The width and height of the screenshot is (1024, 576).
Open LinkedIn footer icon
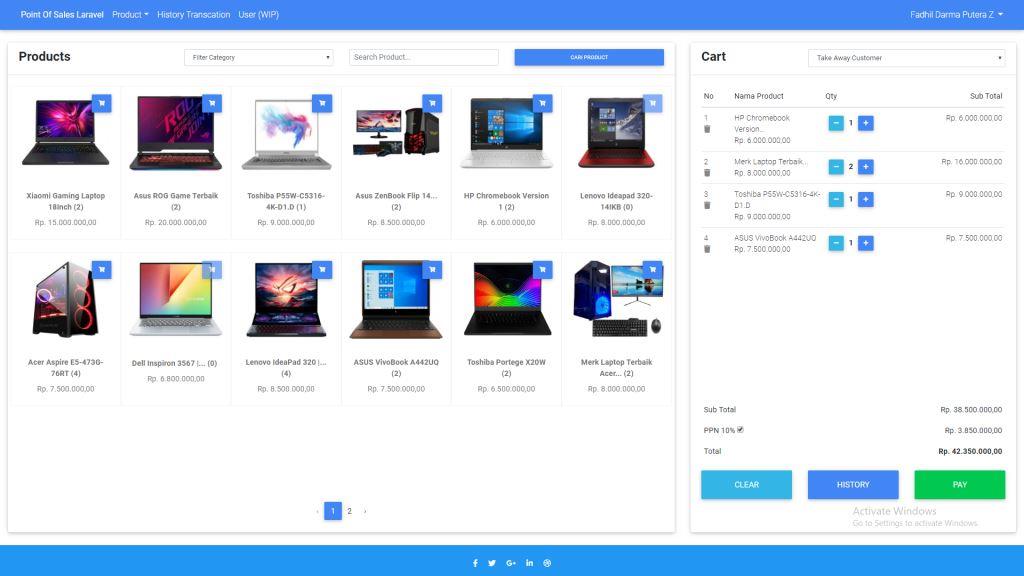pyautogui.click(x=529, y=563)
